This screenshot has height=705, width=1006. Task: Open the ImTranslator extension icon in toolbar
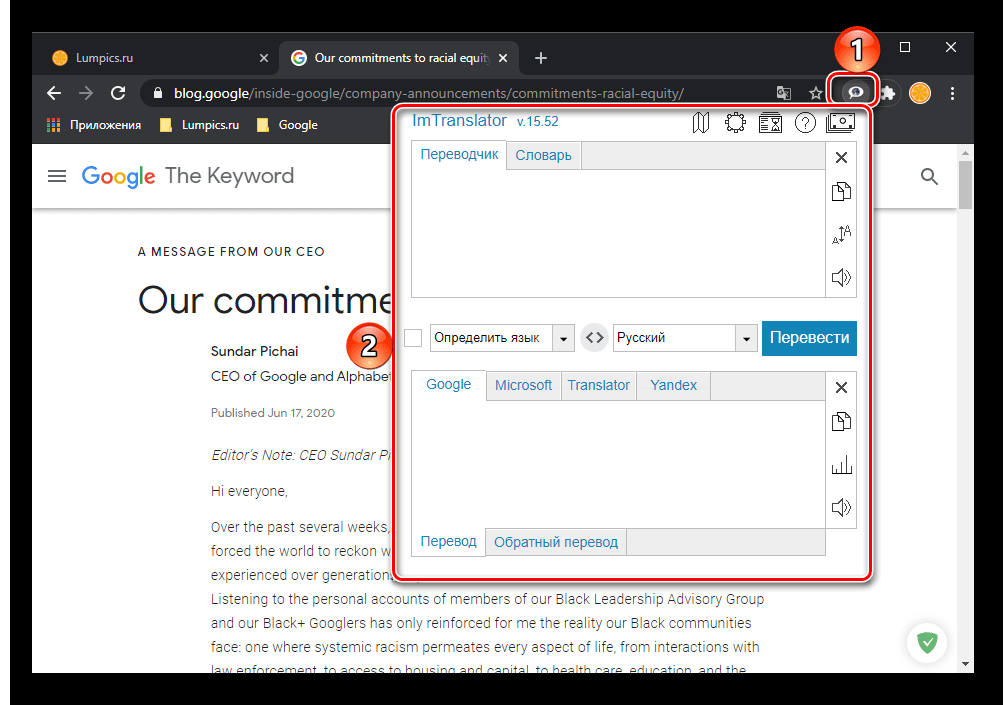click(855, 93)
